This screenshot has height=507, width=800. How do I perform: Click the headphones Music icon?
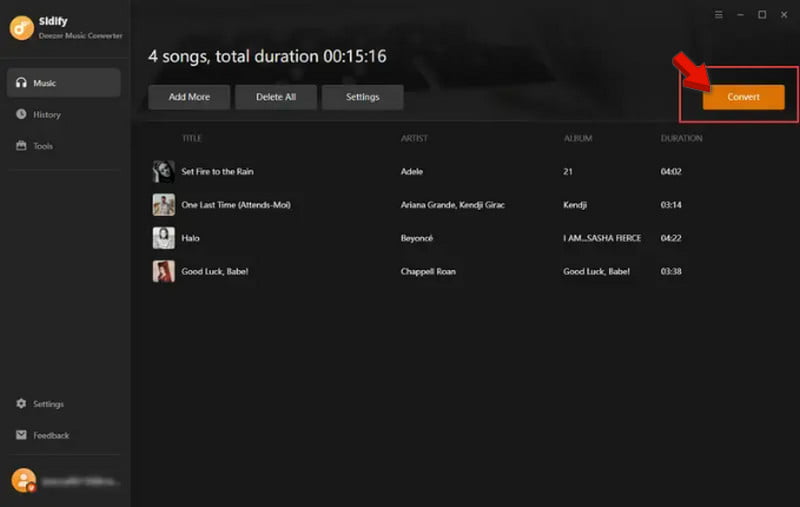21,83
